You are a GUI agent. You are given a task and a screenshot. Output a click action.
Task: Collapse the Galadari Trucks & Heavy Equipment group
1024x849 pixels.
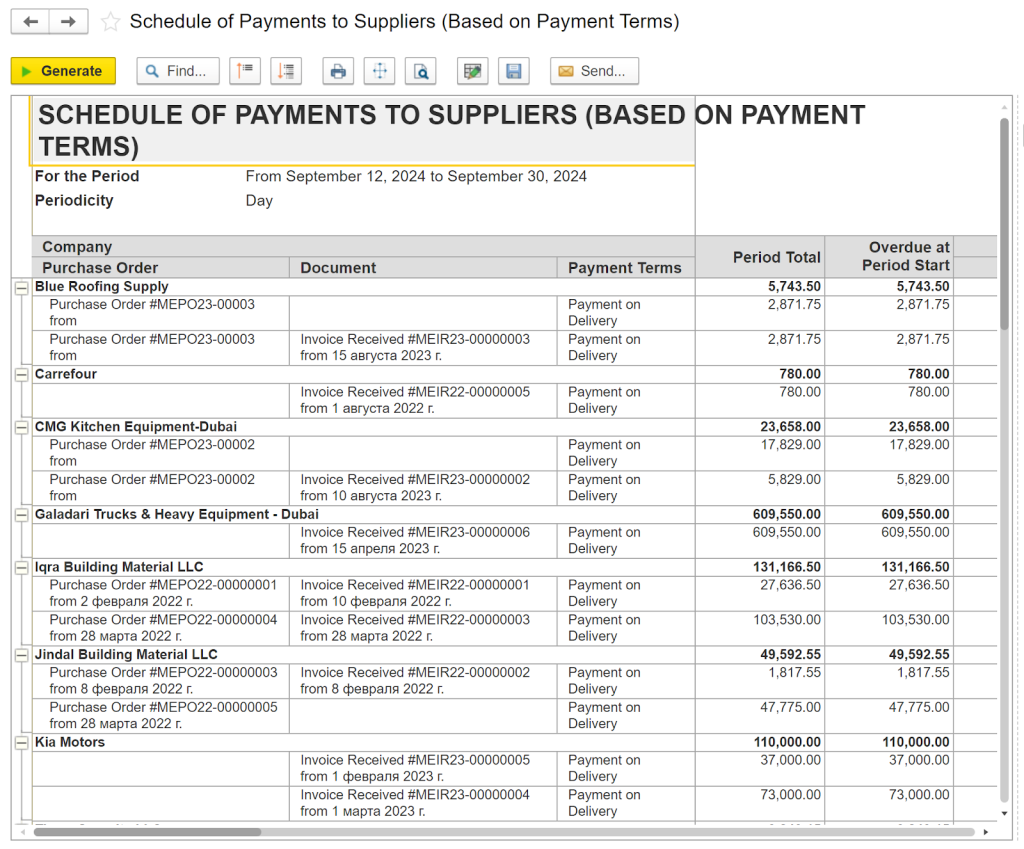click(21, 514)
